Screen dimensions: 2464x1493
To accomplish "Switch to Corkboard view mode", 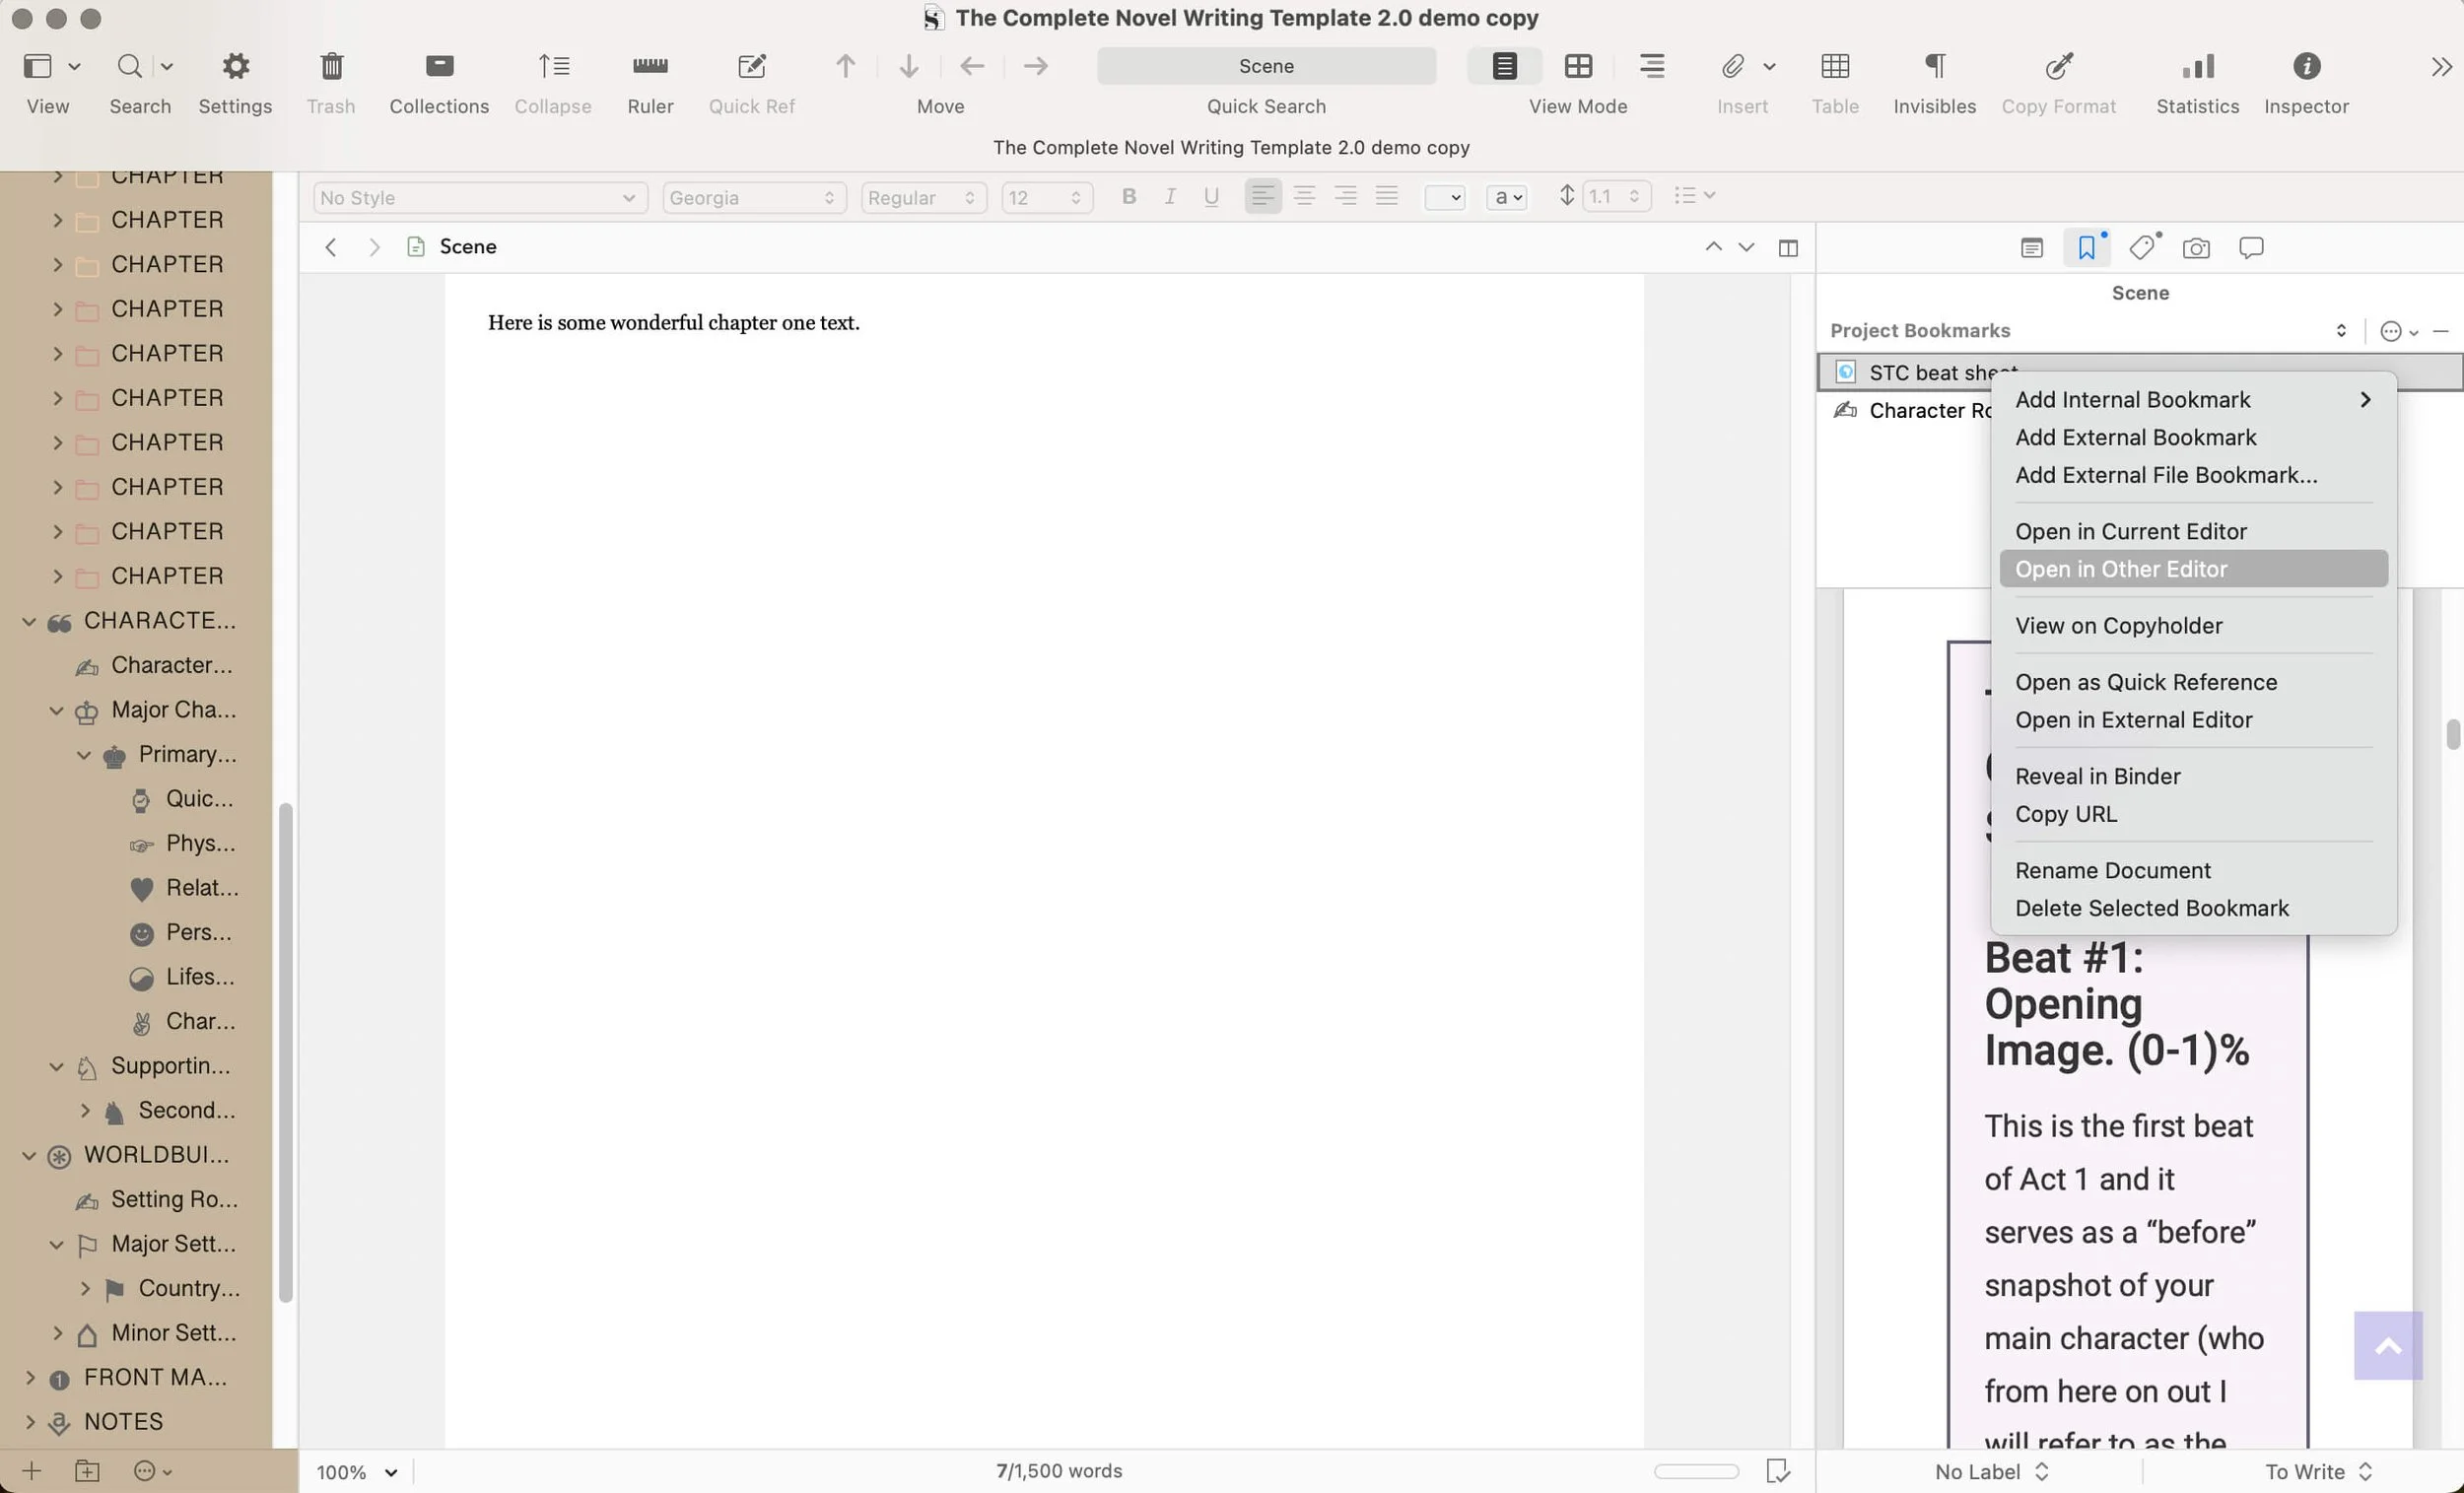I will 1578,67.
